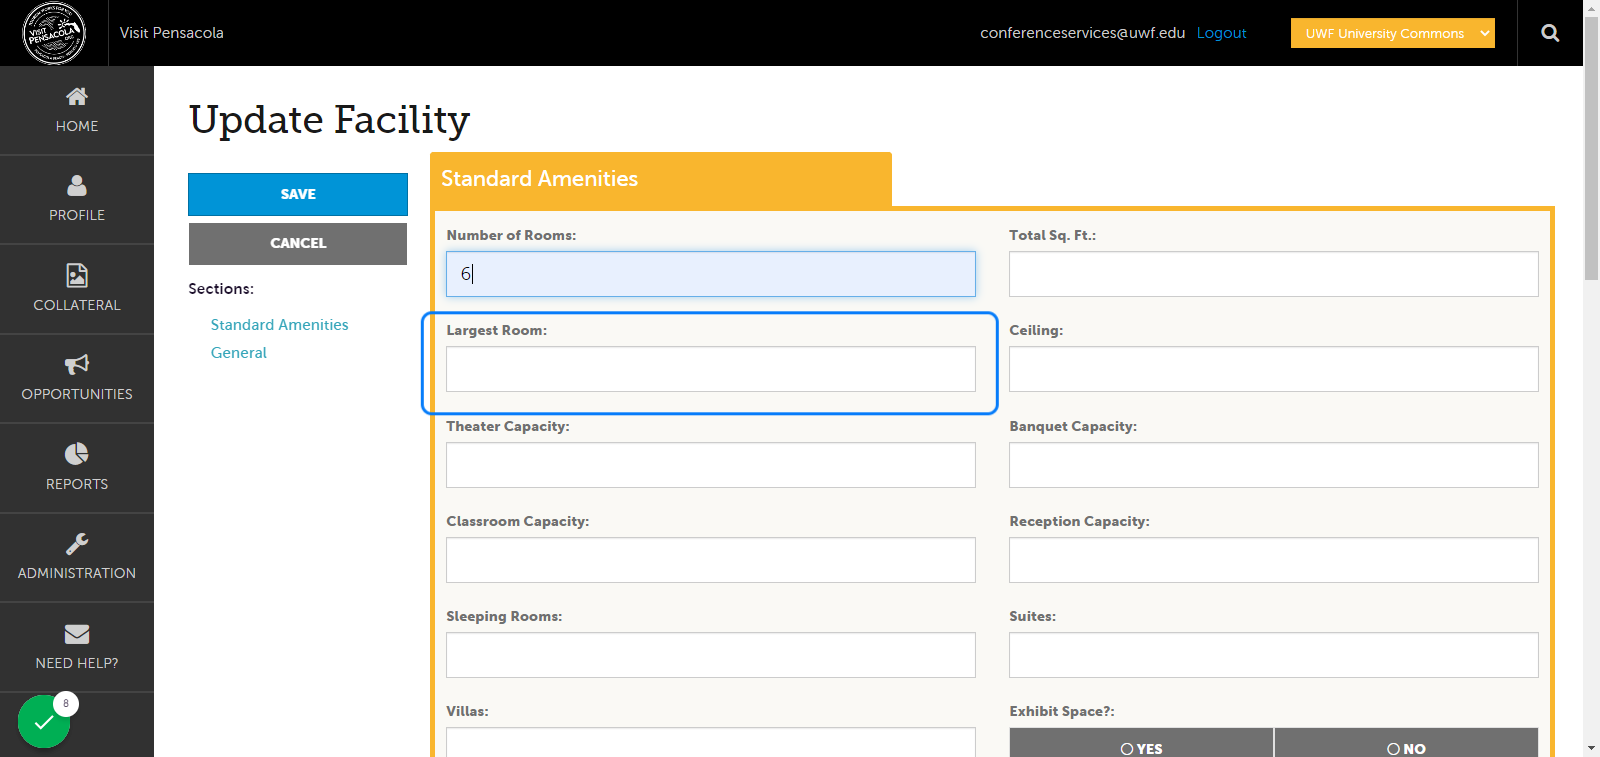Viewport: 1600px width, 757px height.
Task: Go to Profile in the sidebar
Action: point(77,199)
